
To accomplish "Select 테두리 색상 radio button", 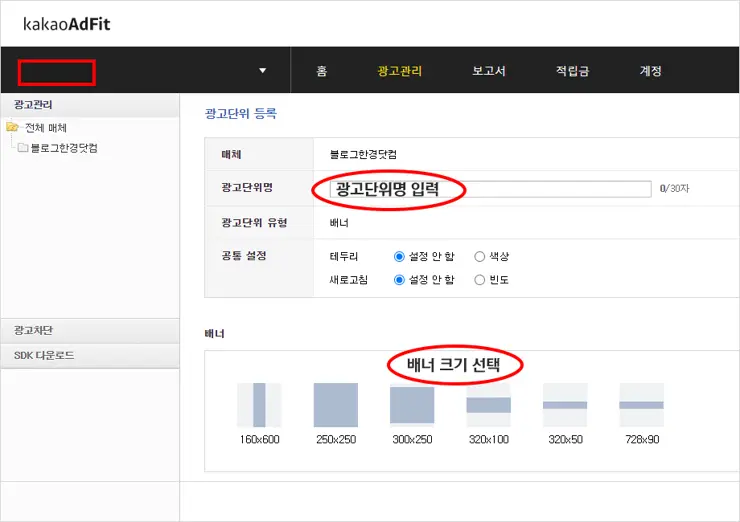I will click(479, 256).
